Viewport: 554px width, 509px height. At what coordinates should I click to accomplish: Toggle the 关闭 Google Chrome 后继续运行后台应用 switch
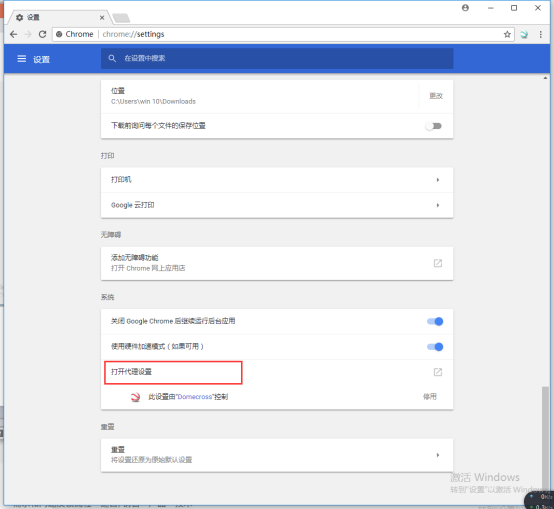point(435,321)
